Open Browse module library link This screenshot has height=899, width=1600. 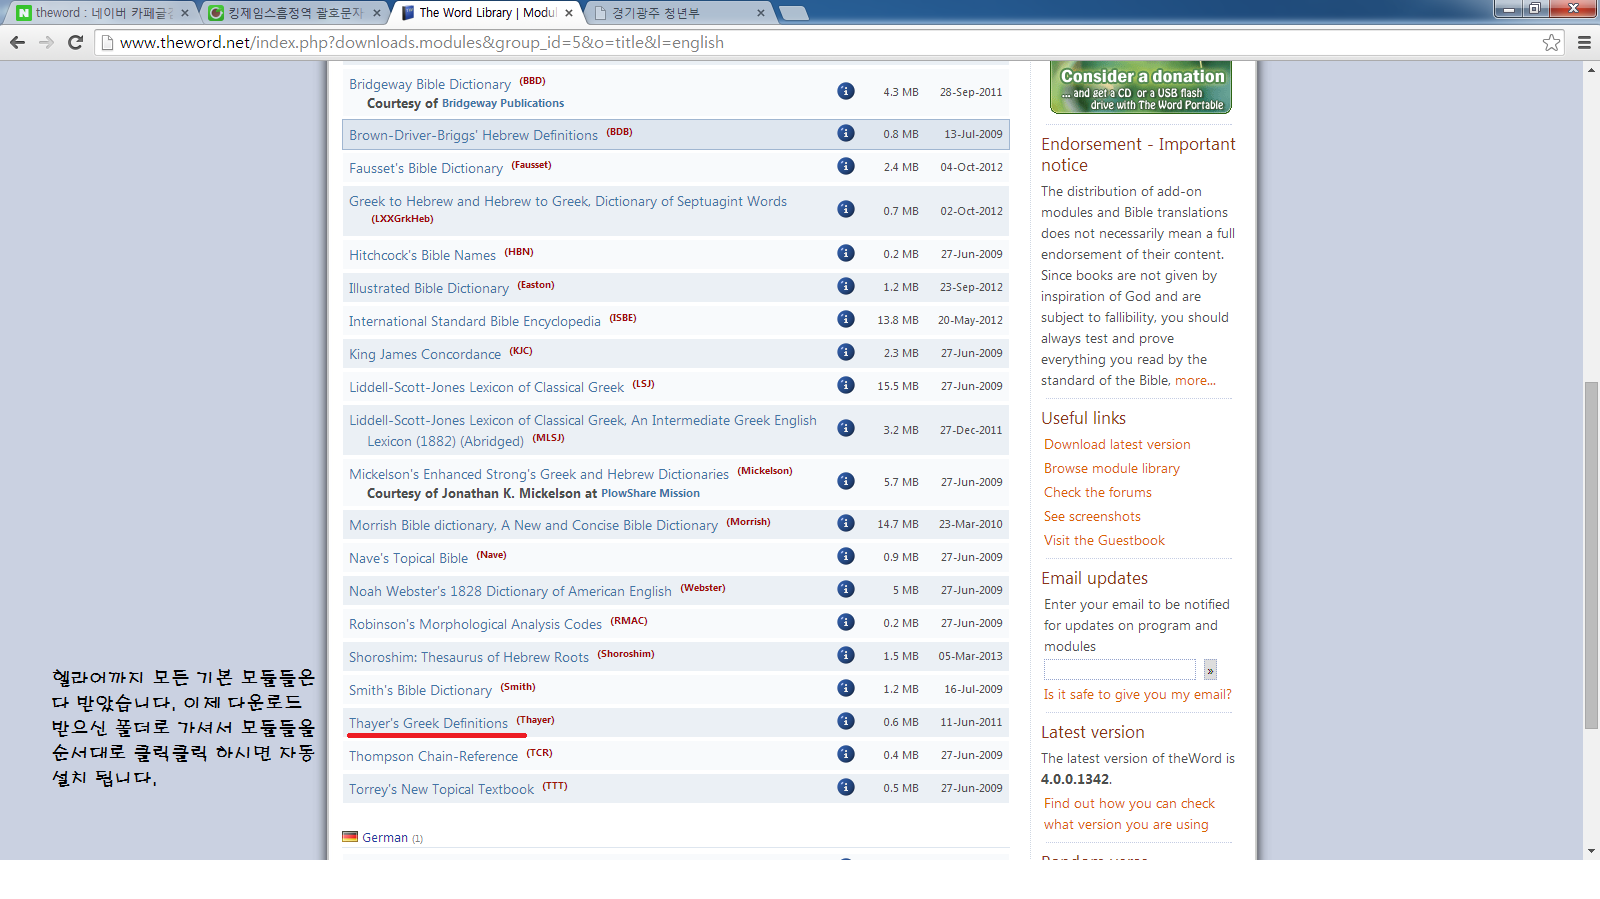pos(1112,468)
